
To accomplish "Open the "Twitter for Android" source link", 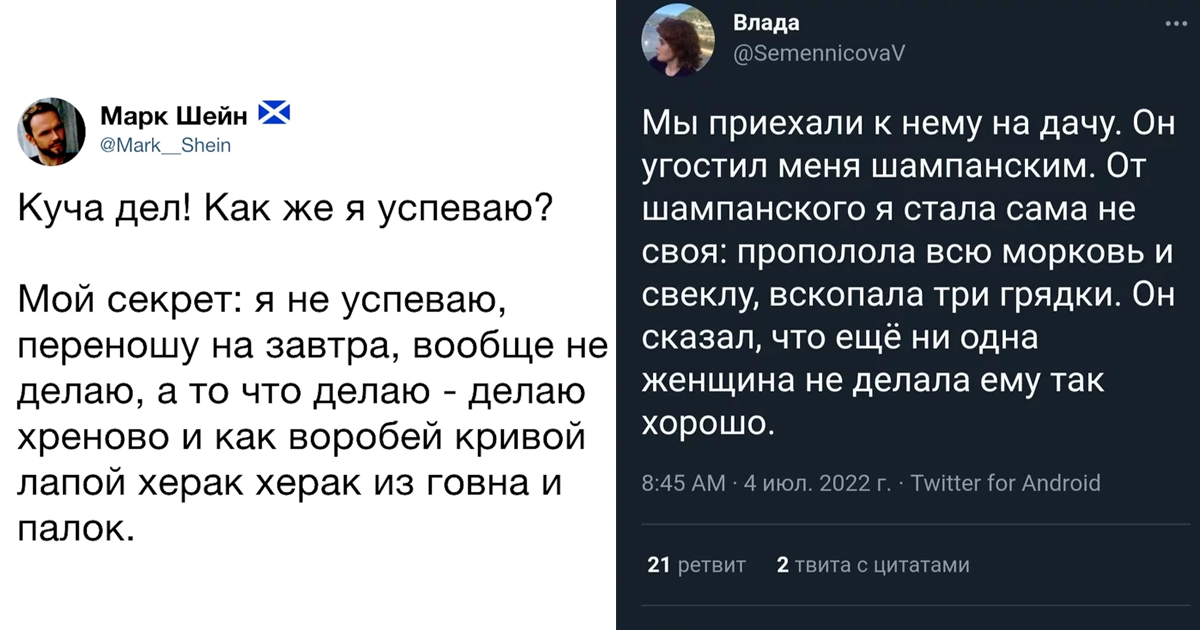I will tap(1006, 484).
